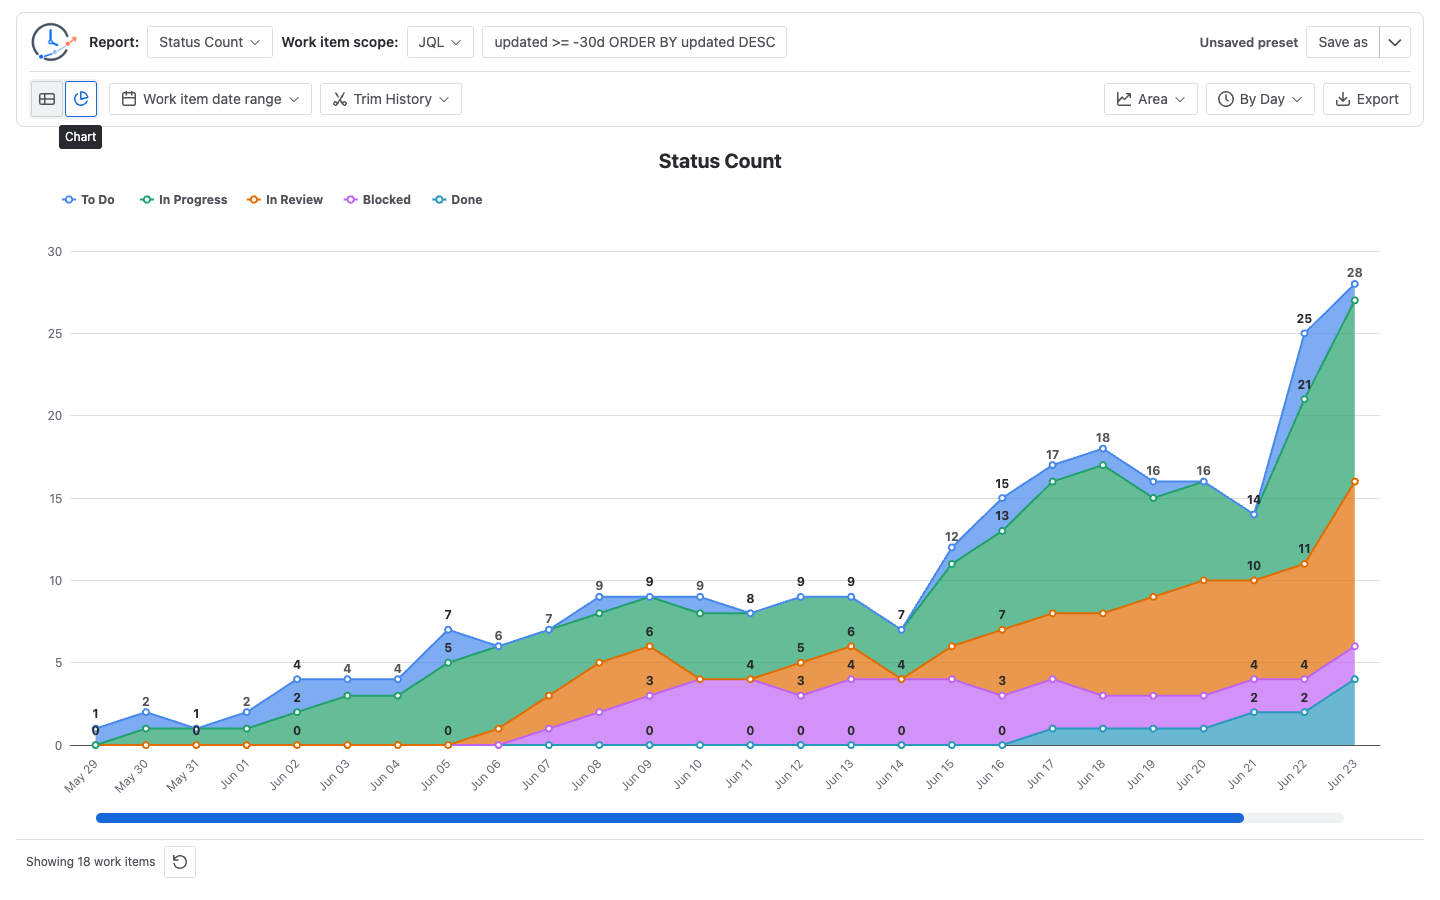This screenshot has height=900, width=1440.
Task: Expand the Save as preset arrow
Action: pos(1395,42)
